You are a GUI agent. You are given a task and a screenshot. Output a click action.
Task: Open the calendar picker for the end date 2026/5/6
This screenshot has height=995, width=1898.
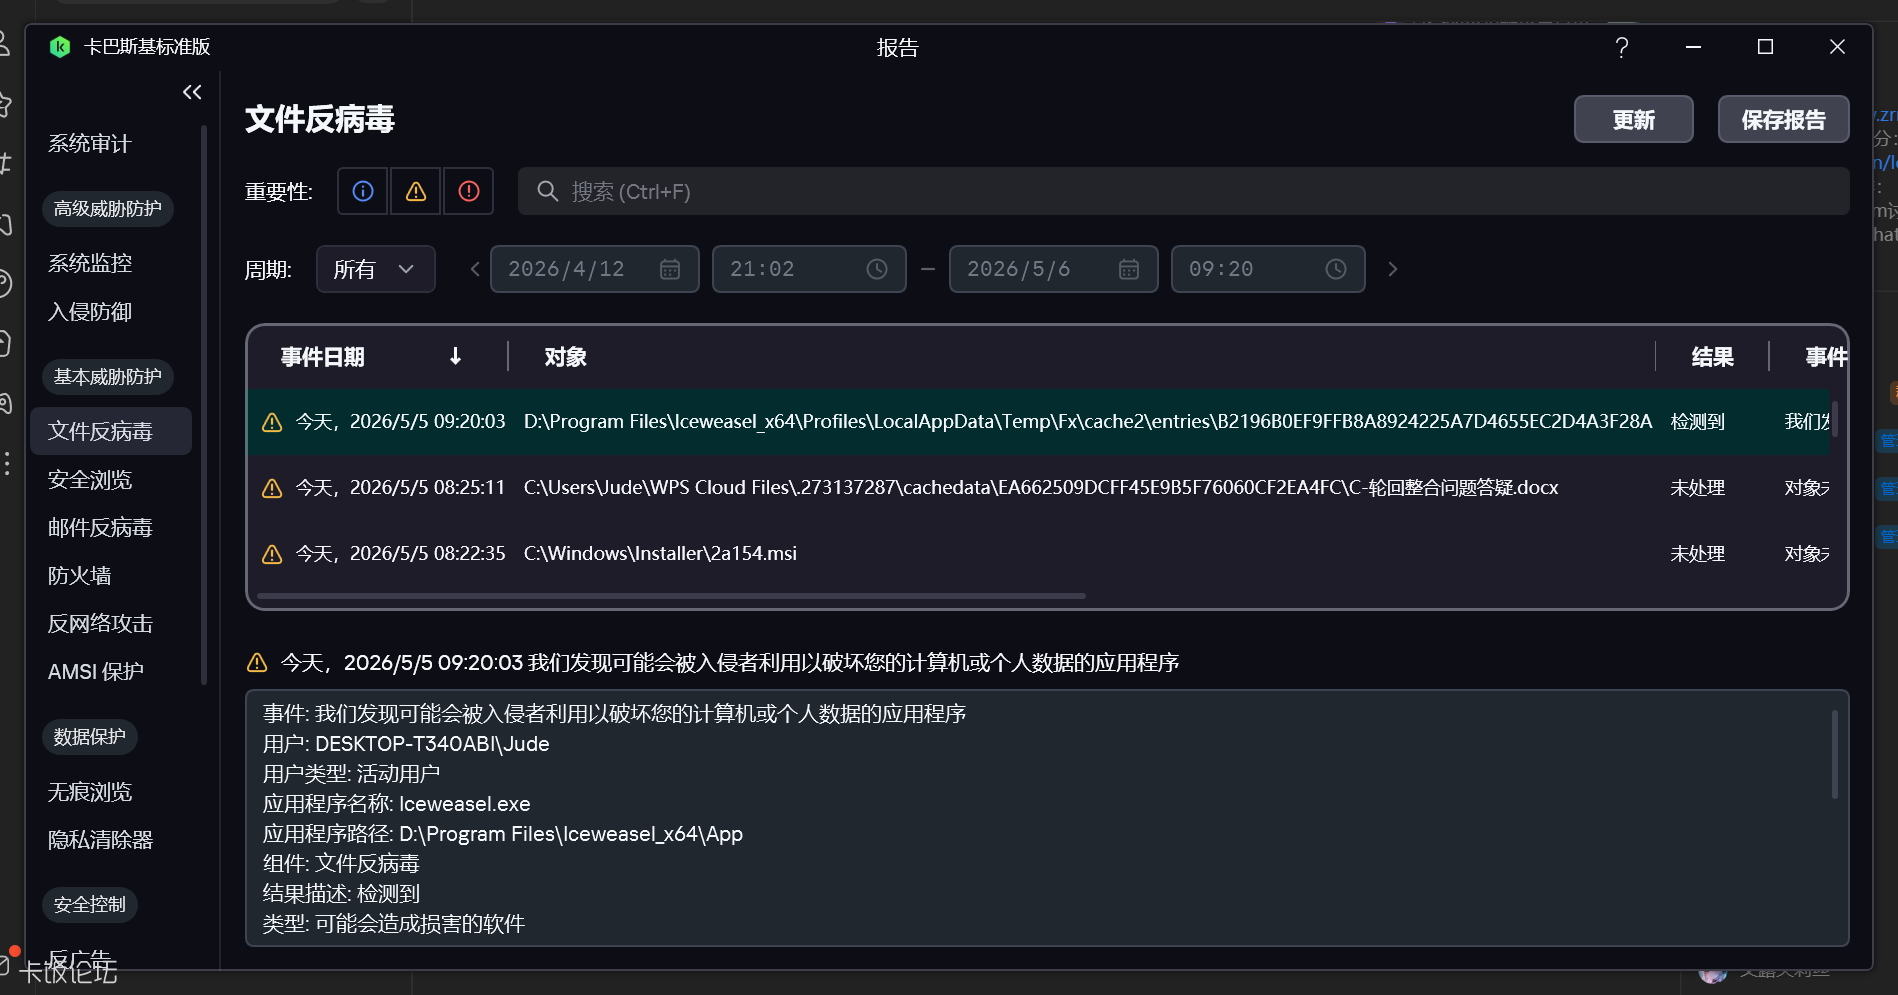(1129, 269)
